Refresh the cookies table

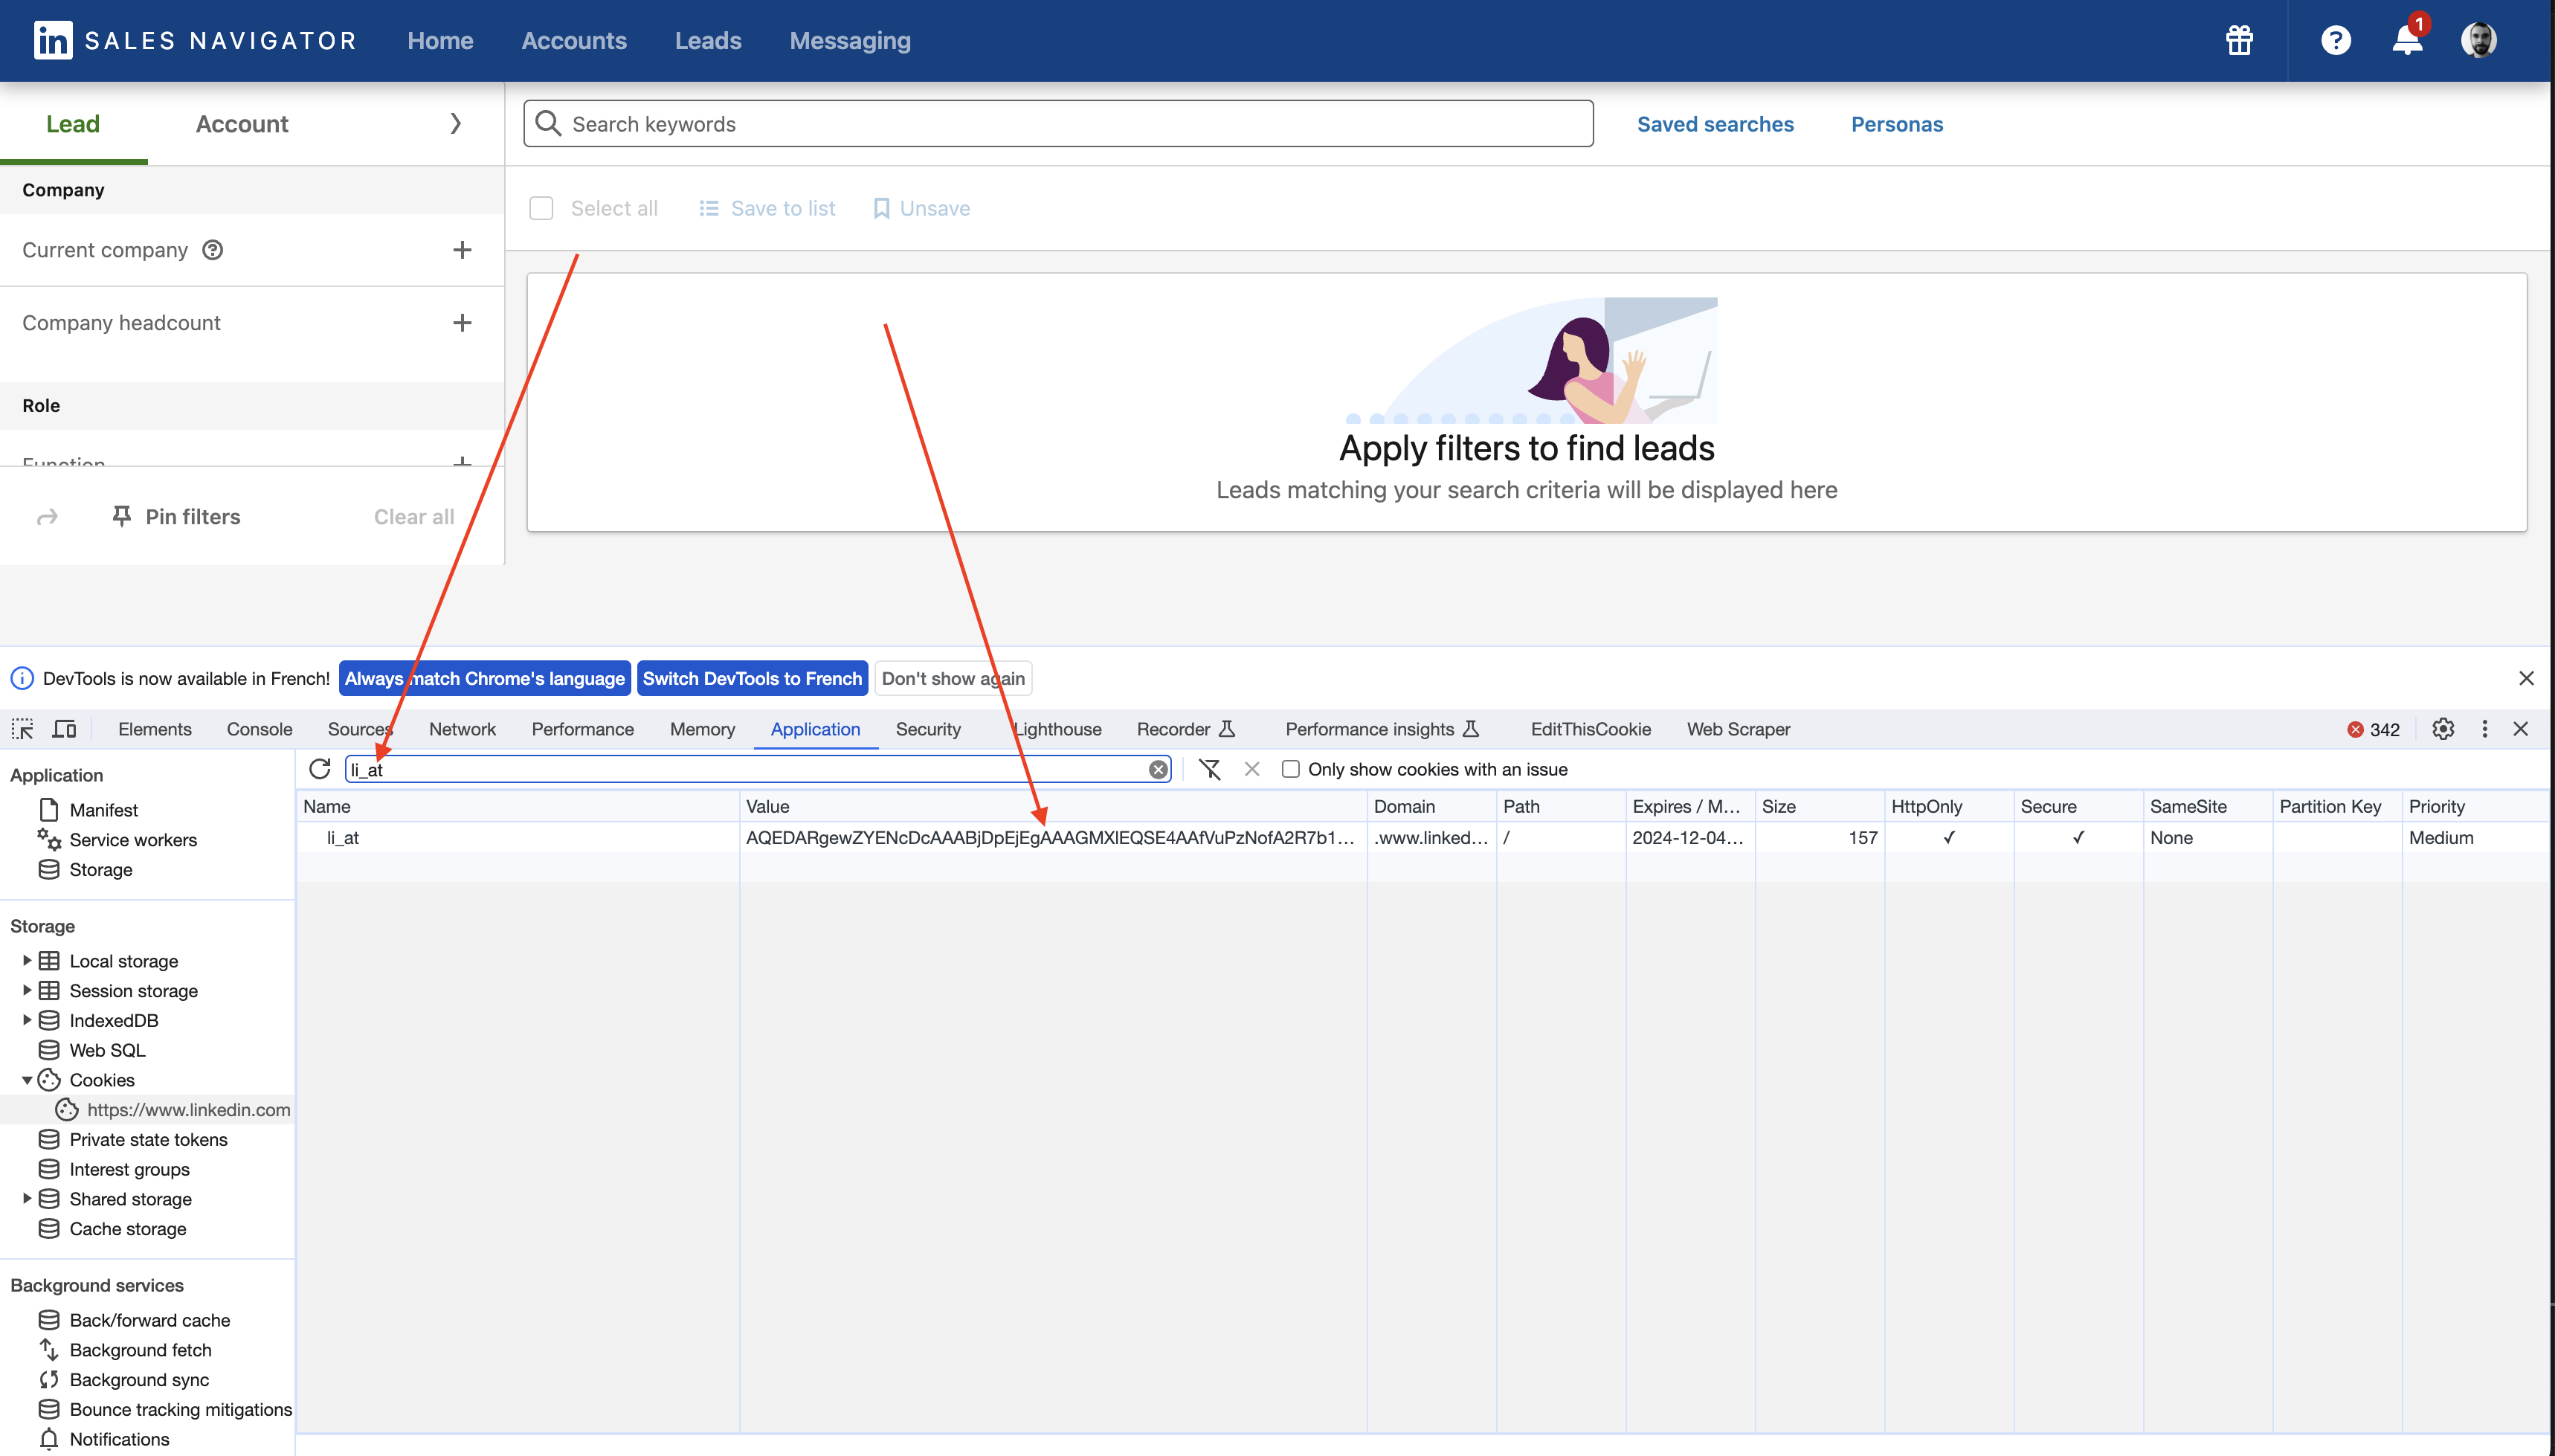320,769
